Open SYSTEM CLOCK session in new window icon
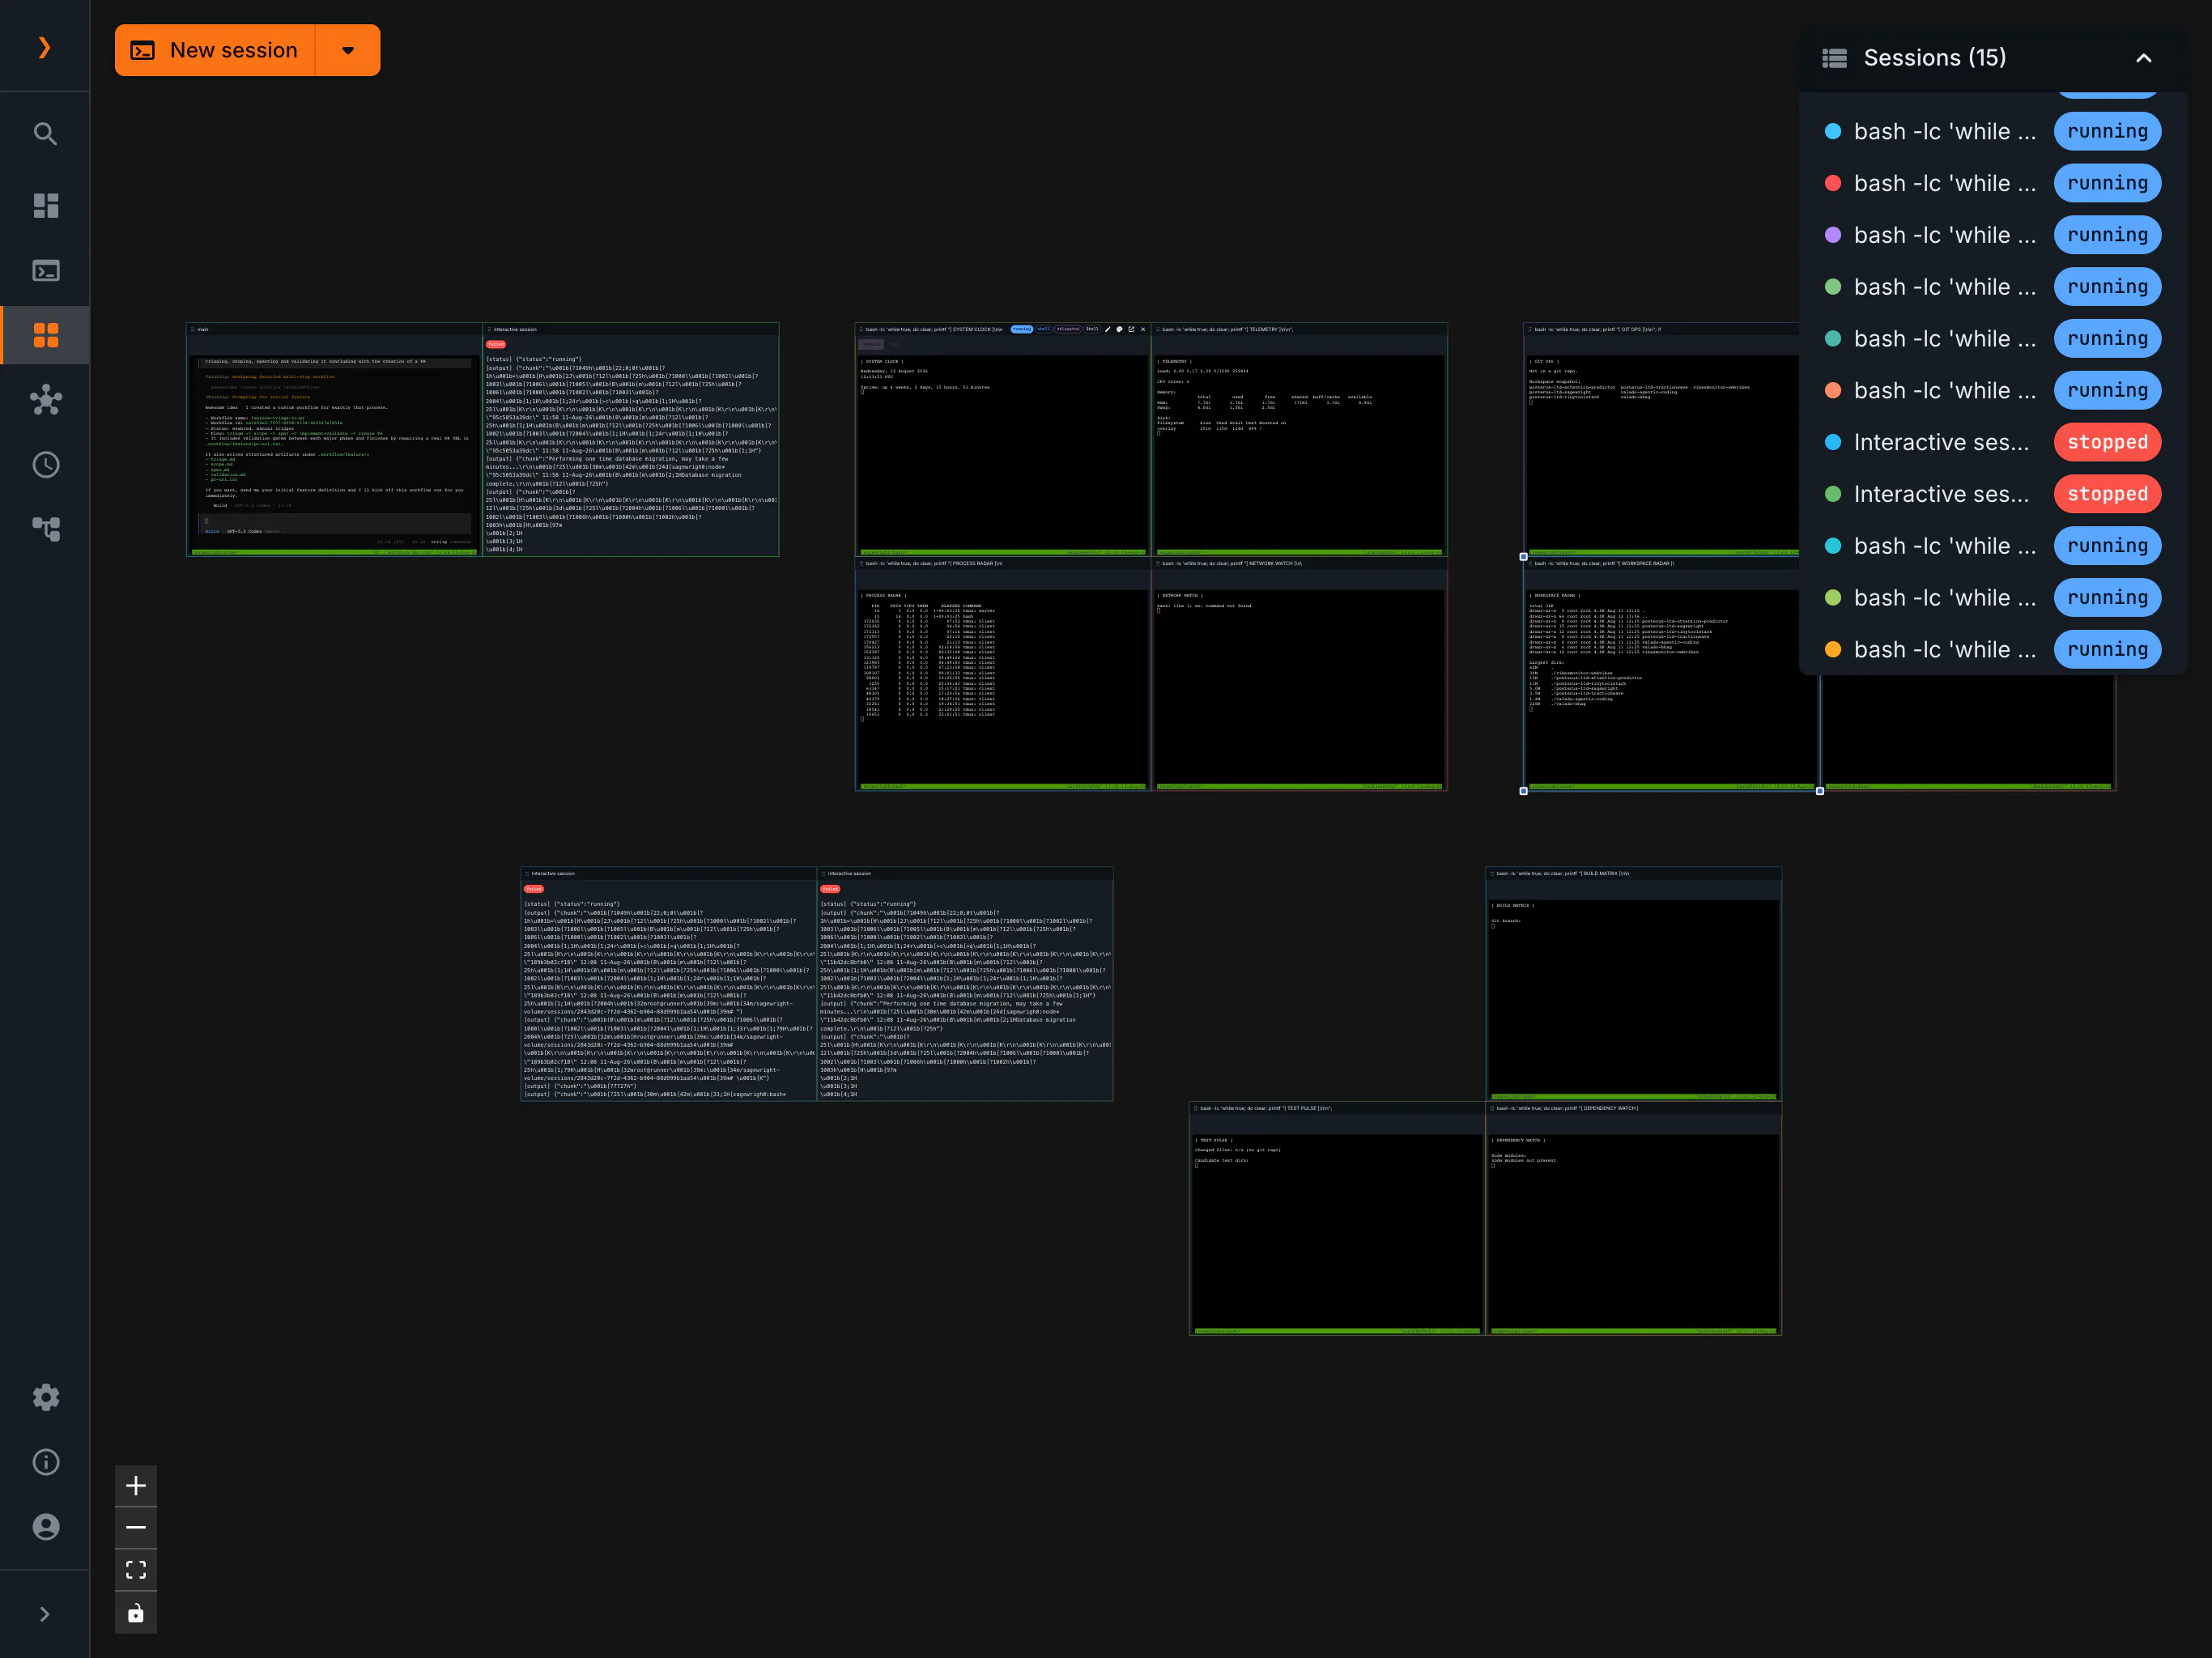The height and width of the screenshot is (1658, 2212). (1131, 329)
